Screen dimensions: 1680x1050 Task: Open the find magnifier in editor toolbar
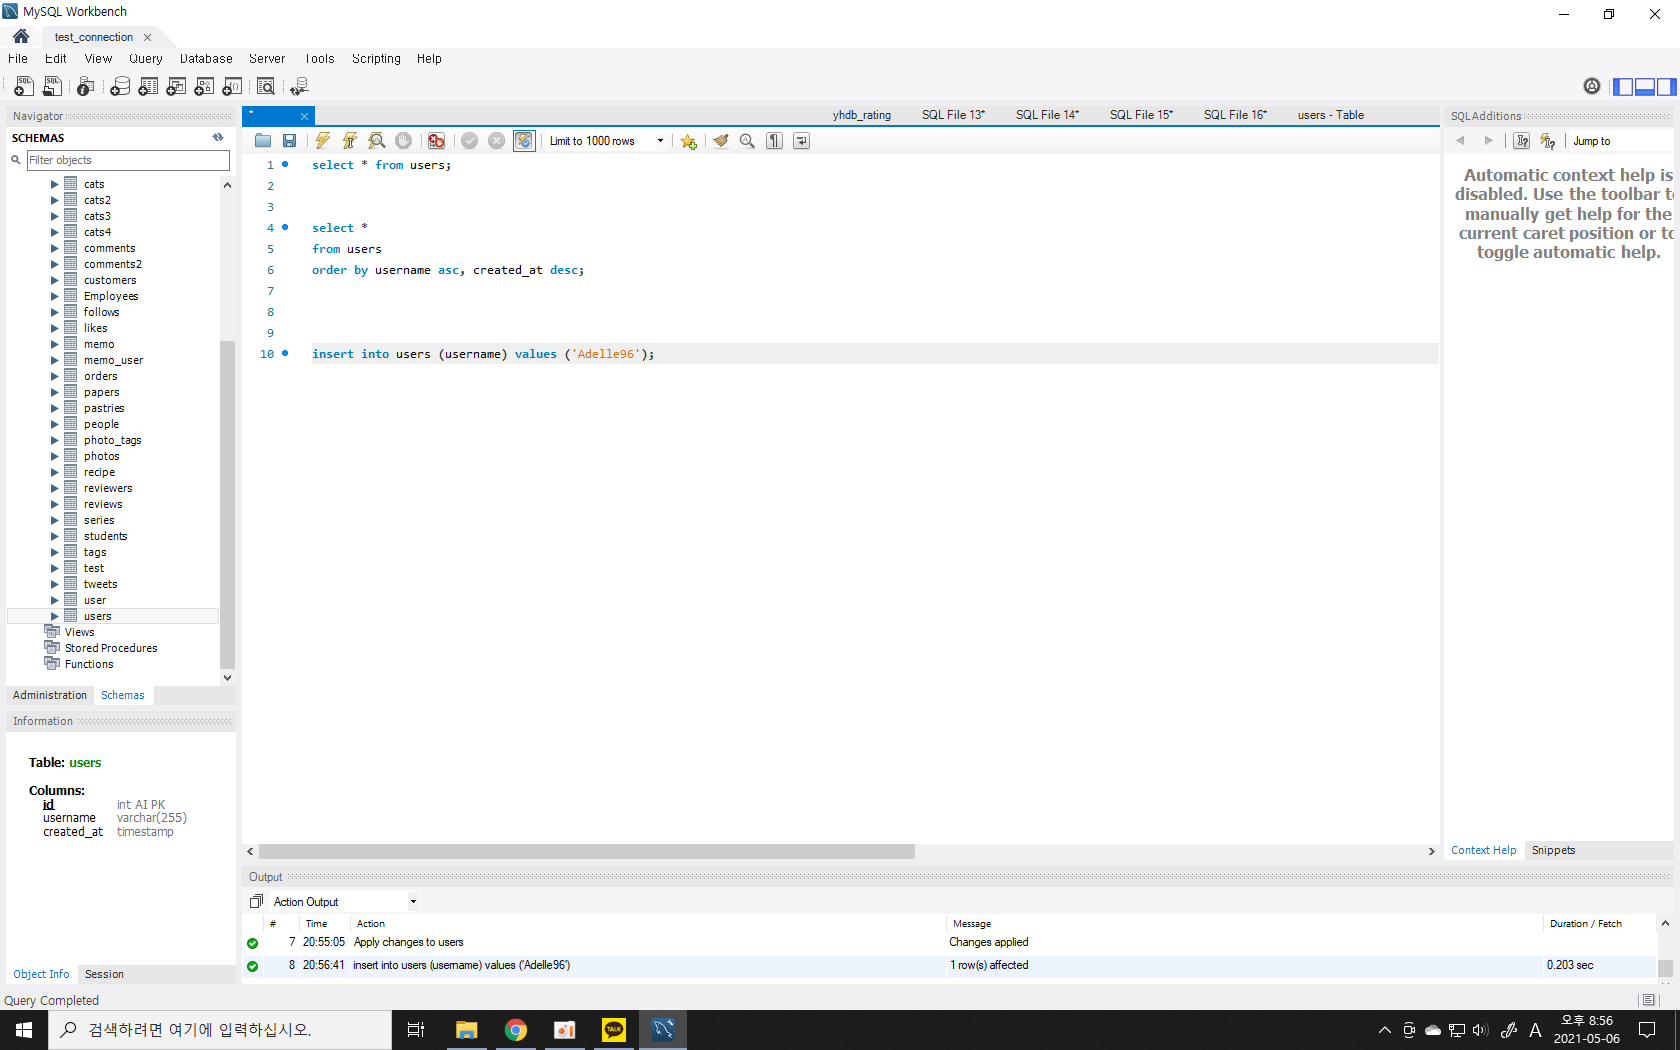[x=747, y=141]
